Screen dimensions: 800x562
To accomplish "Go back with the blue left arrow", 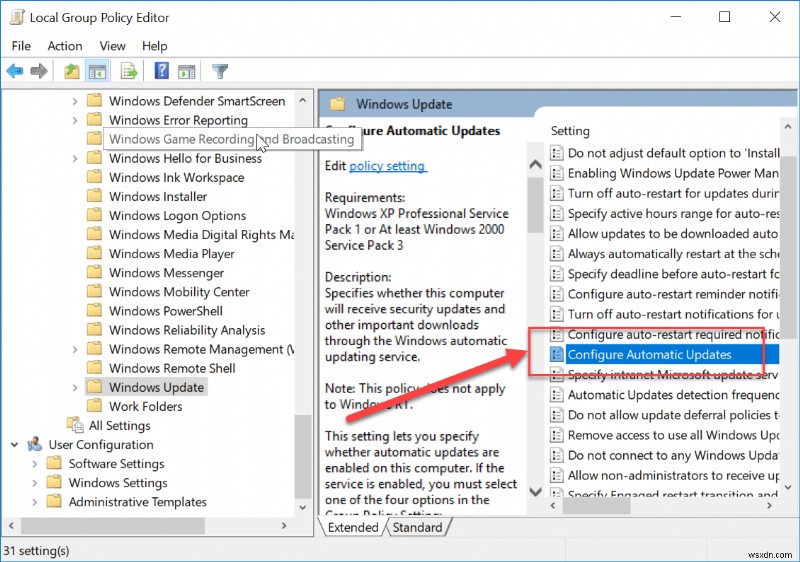I will (x=15, y=71).
